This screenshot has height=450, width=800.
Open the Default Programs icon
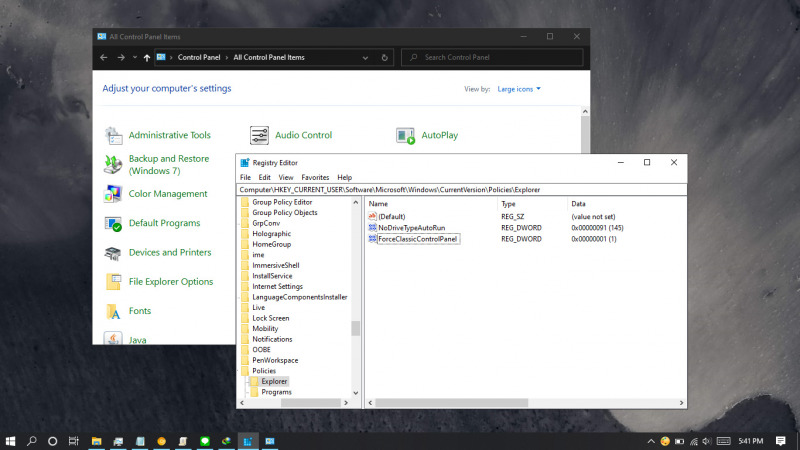tap(113, 223)
